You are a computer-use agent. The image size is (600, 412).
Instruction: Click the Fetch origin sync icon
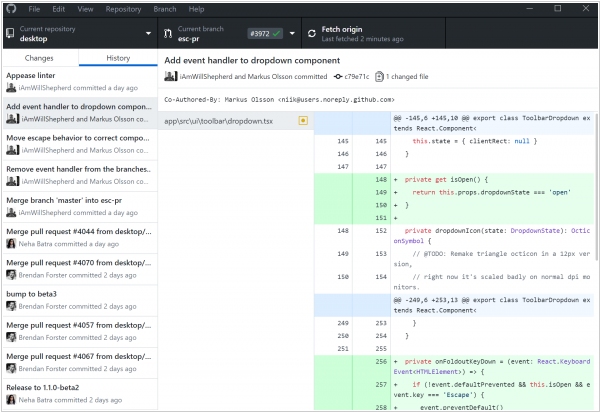point(313,33)
